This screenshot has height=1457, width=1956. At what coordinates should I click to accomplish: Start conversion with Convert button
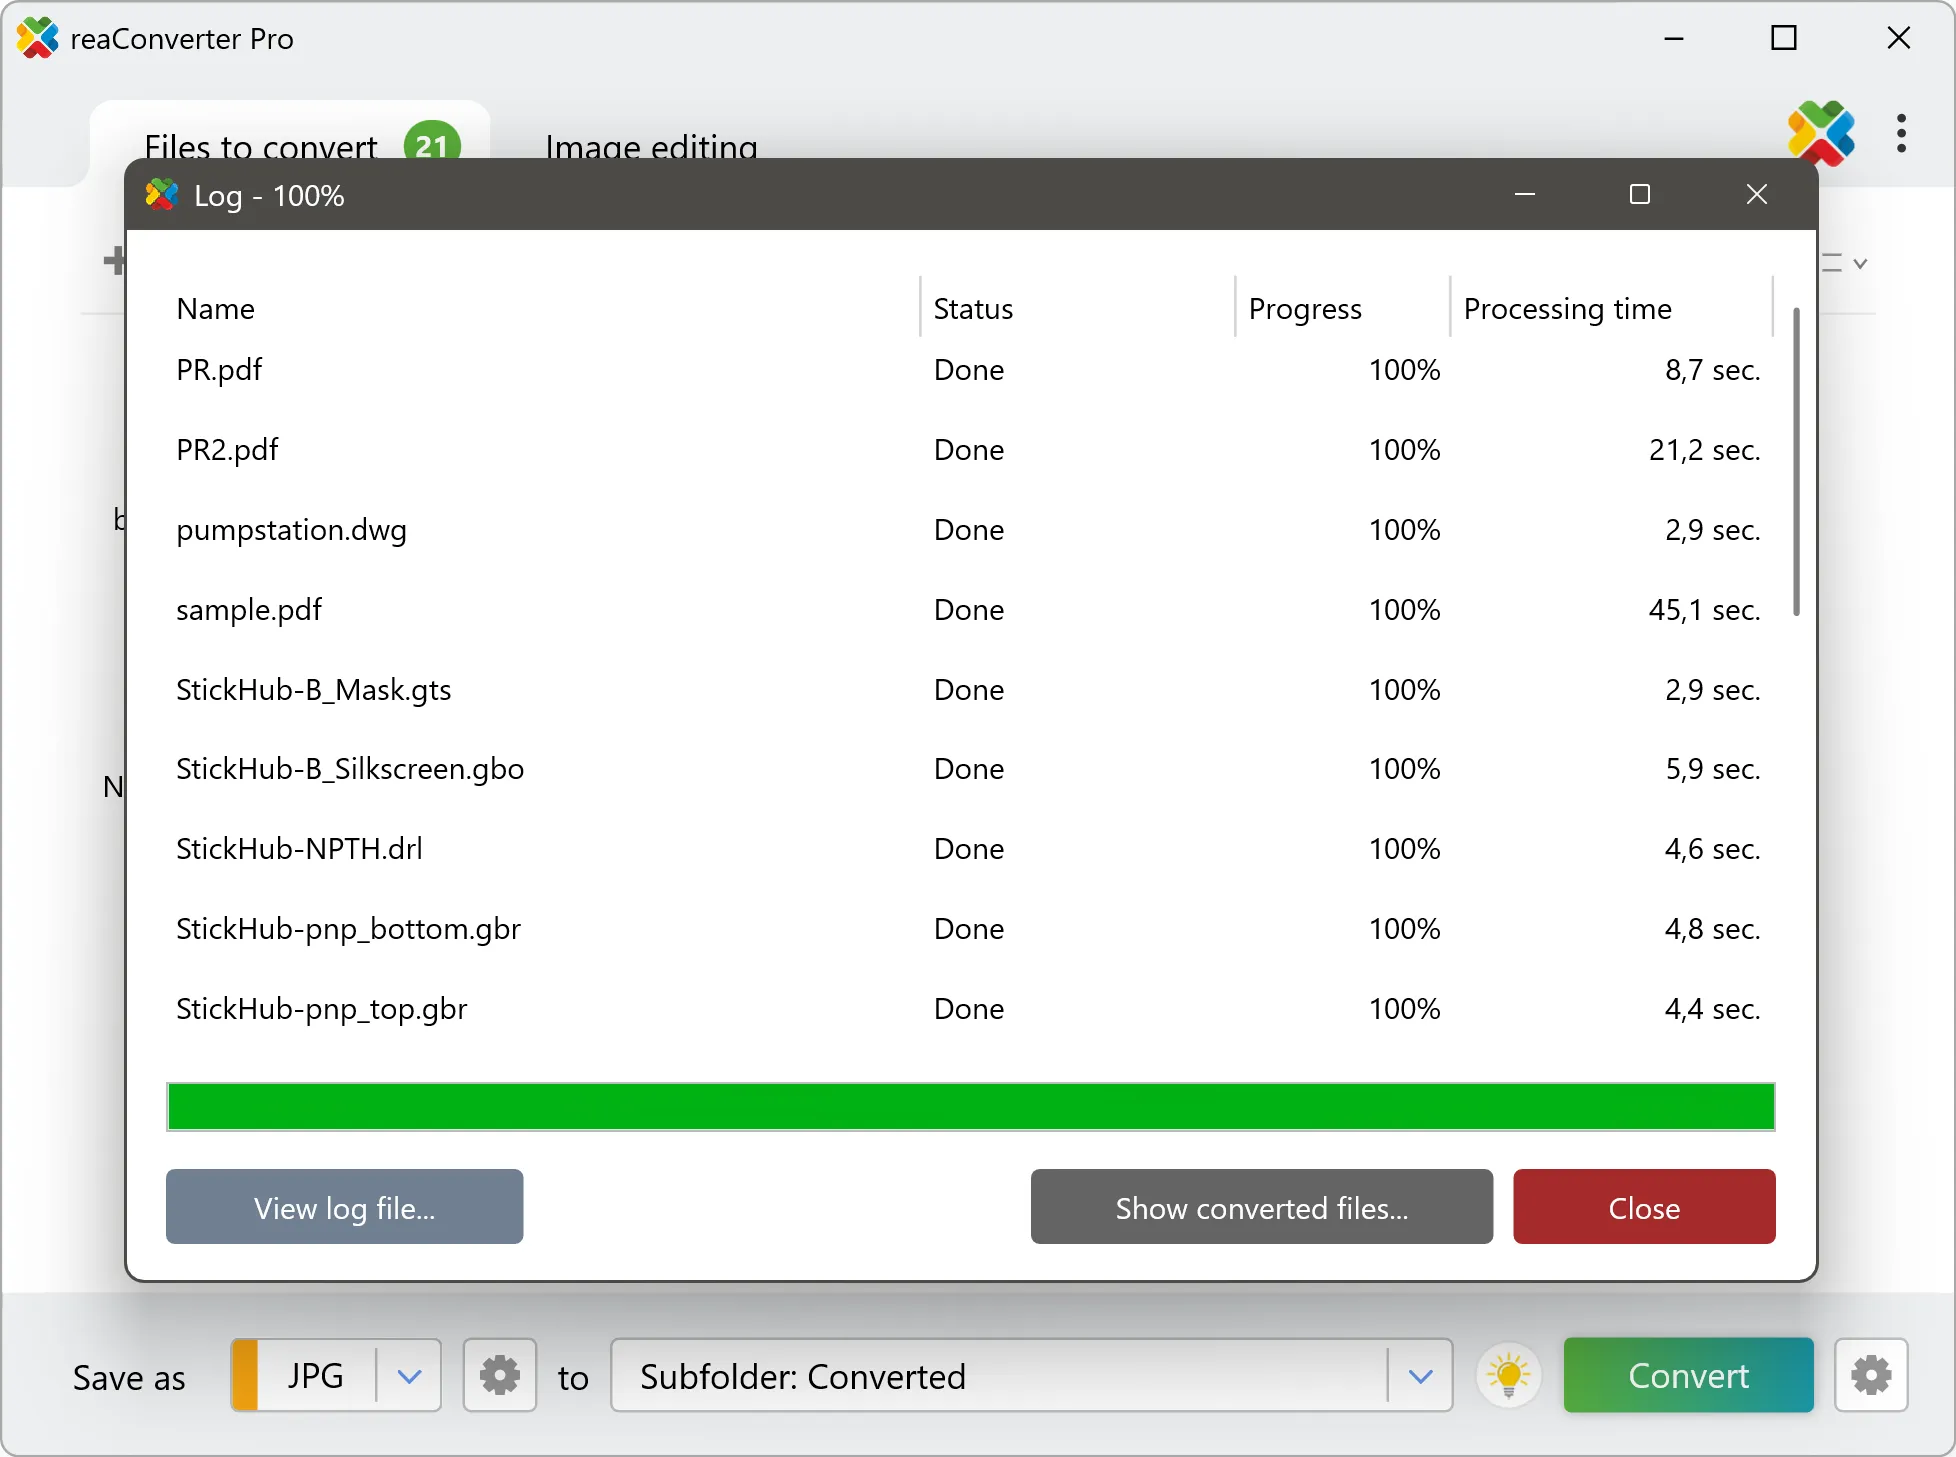[1688, 1375]
